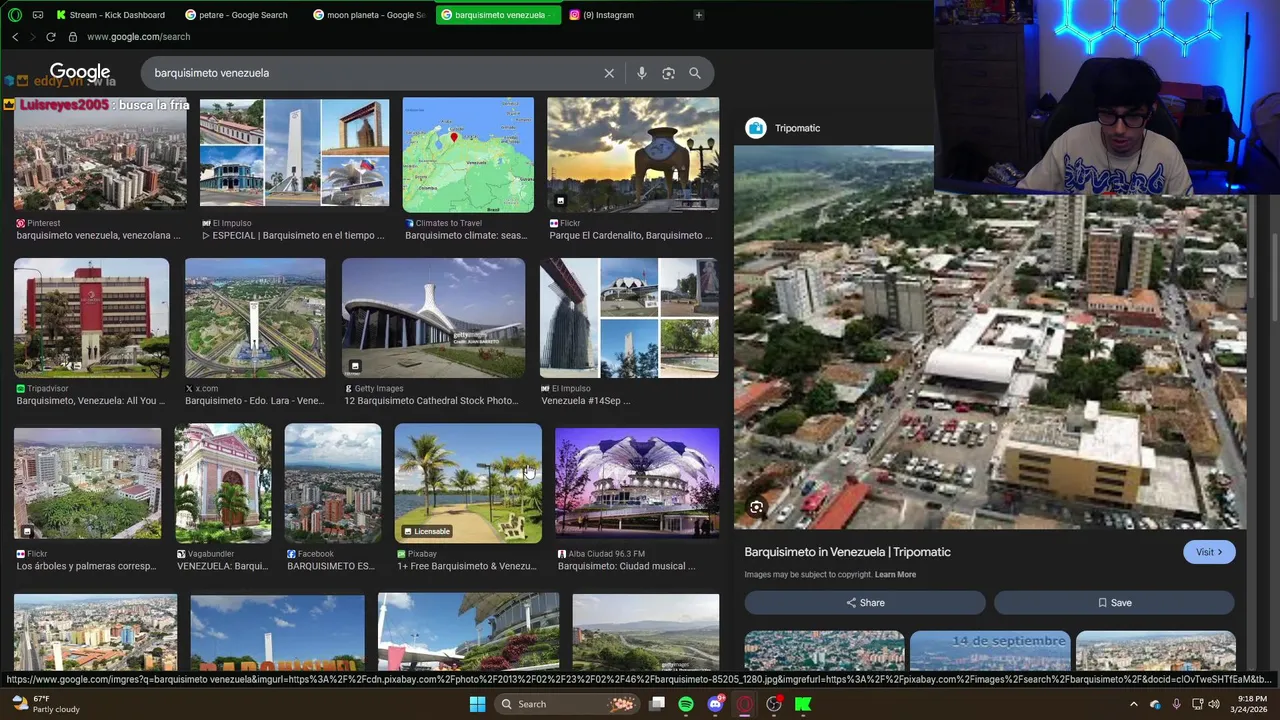The image size is (1280, 720).
Task: Click the Licensable badge on the Pixabay image
Action: pyautogui.click(x=426, y=531)
